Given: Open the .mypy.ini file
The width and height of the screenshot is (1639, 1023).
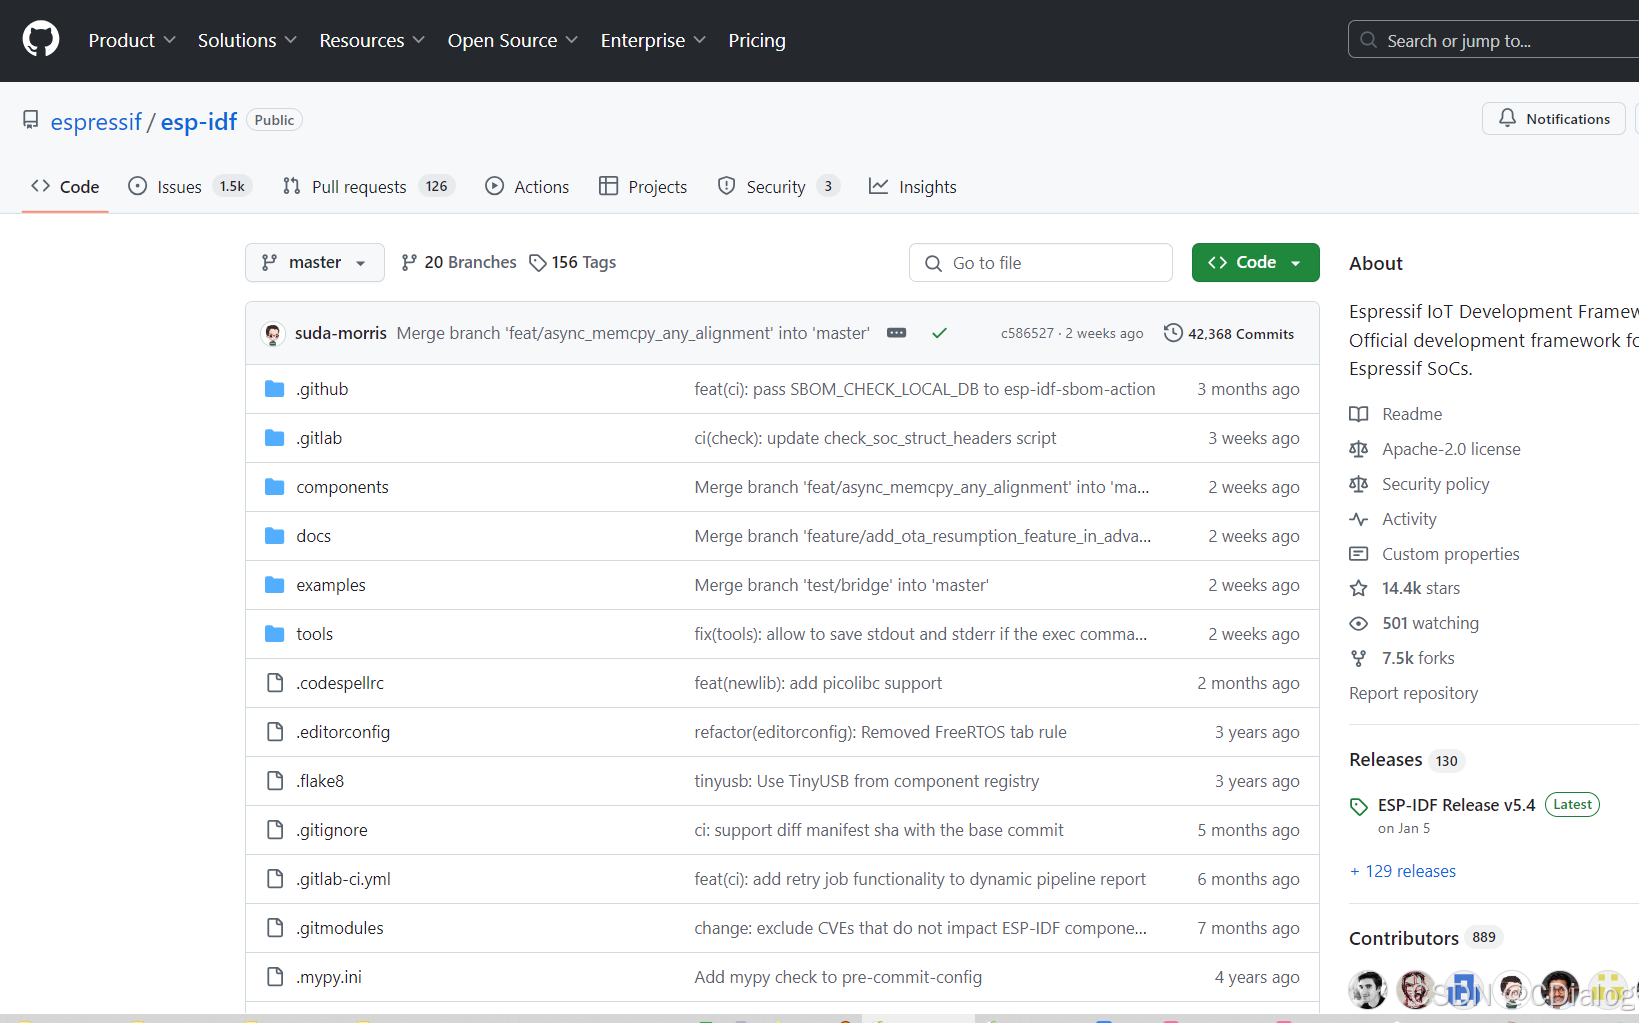Looking at the screenshot, I should coord(329,977).
